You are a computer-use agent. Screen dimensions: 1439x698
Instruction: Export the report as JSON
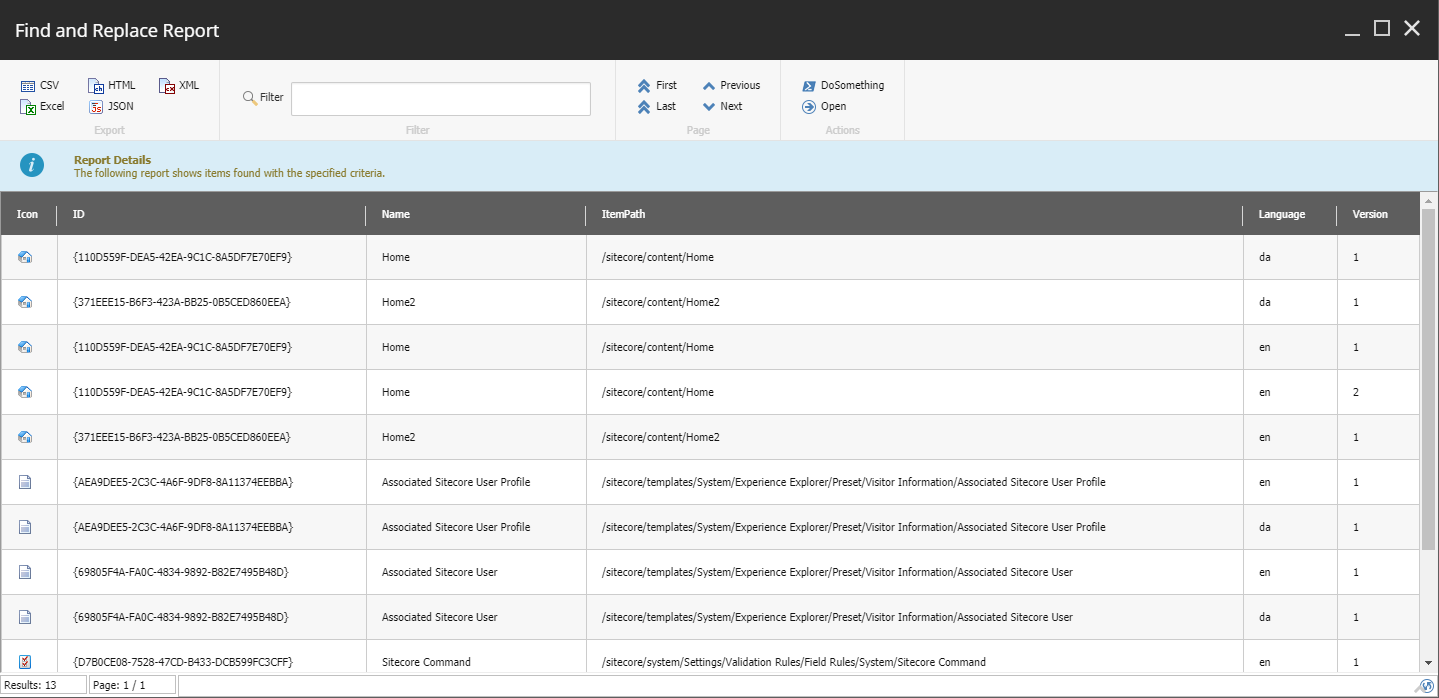click(x=111, y=106)
